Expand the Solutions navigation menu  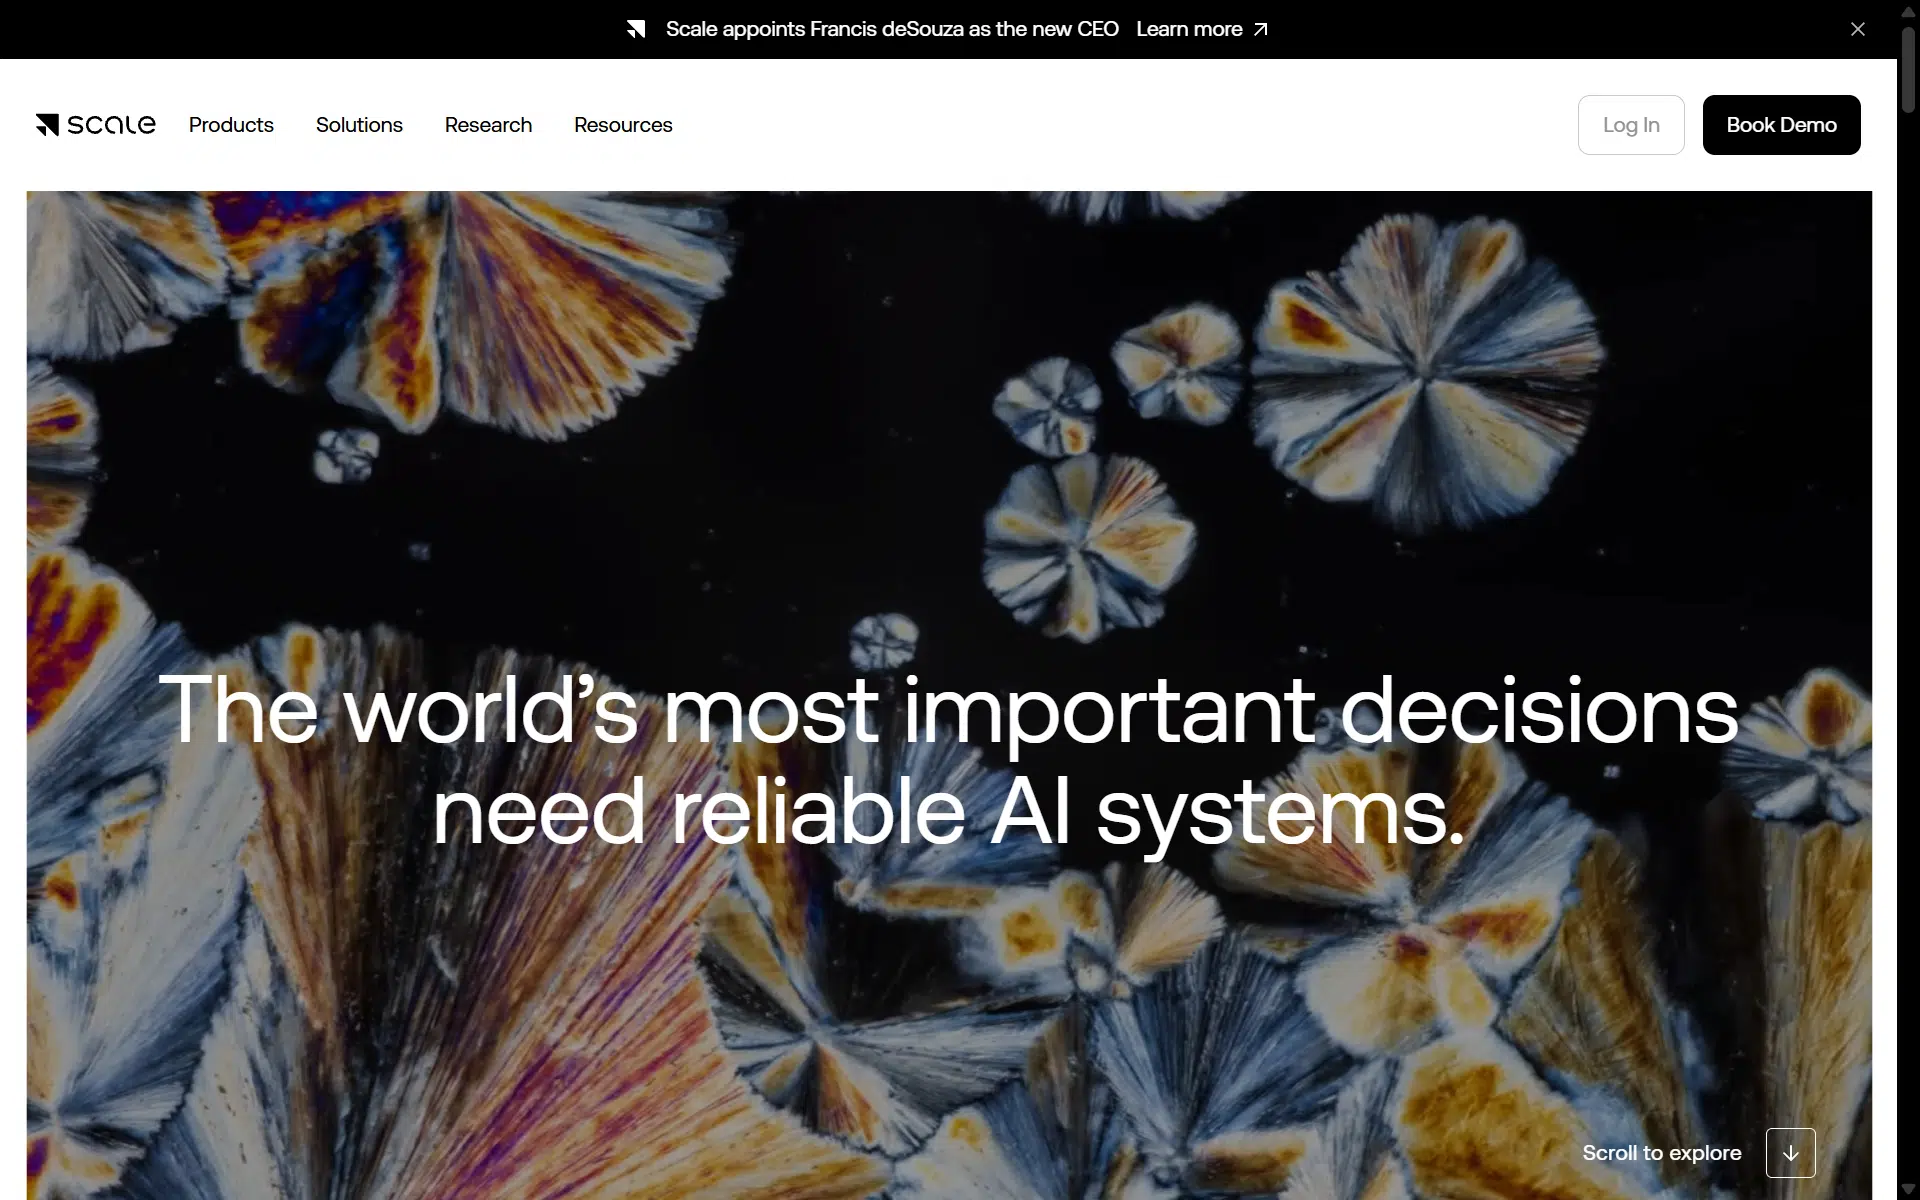click(x=359, y=125)
